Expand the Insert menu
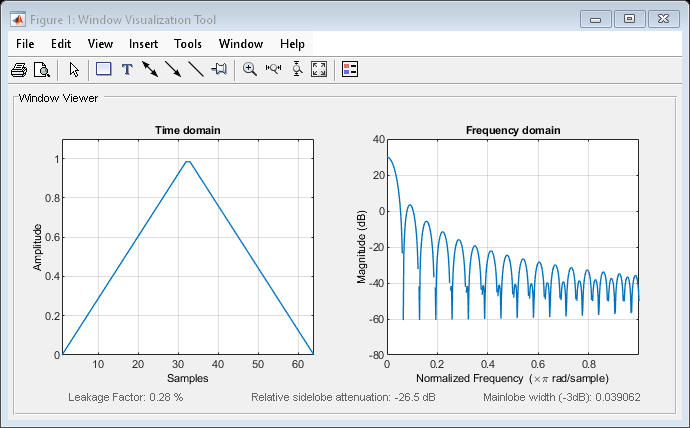690x428 pixels. pyautogui.click(x=143, y=44)
